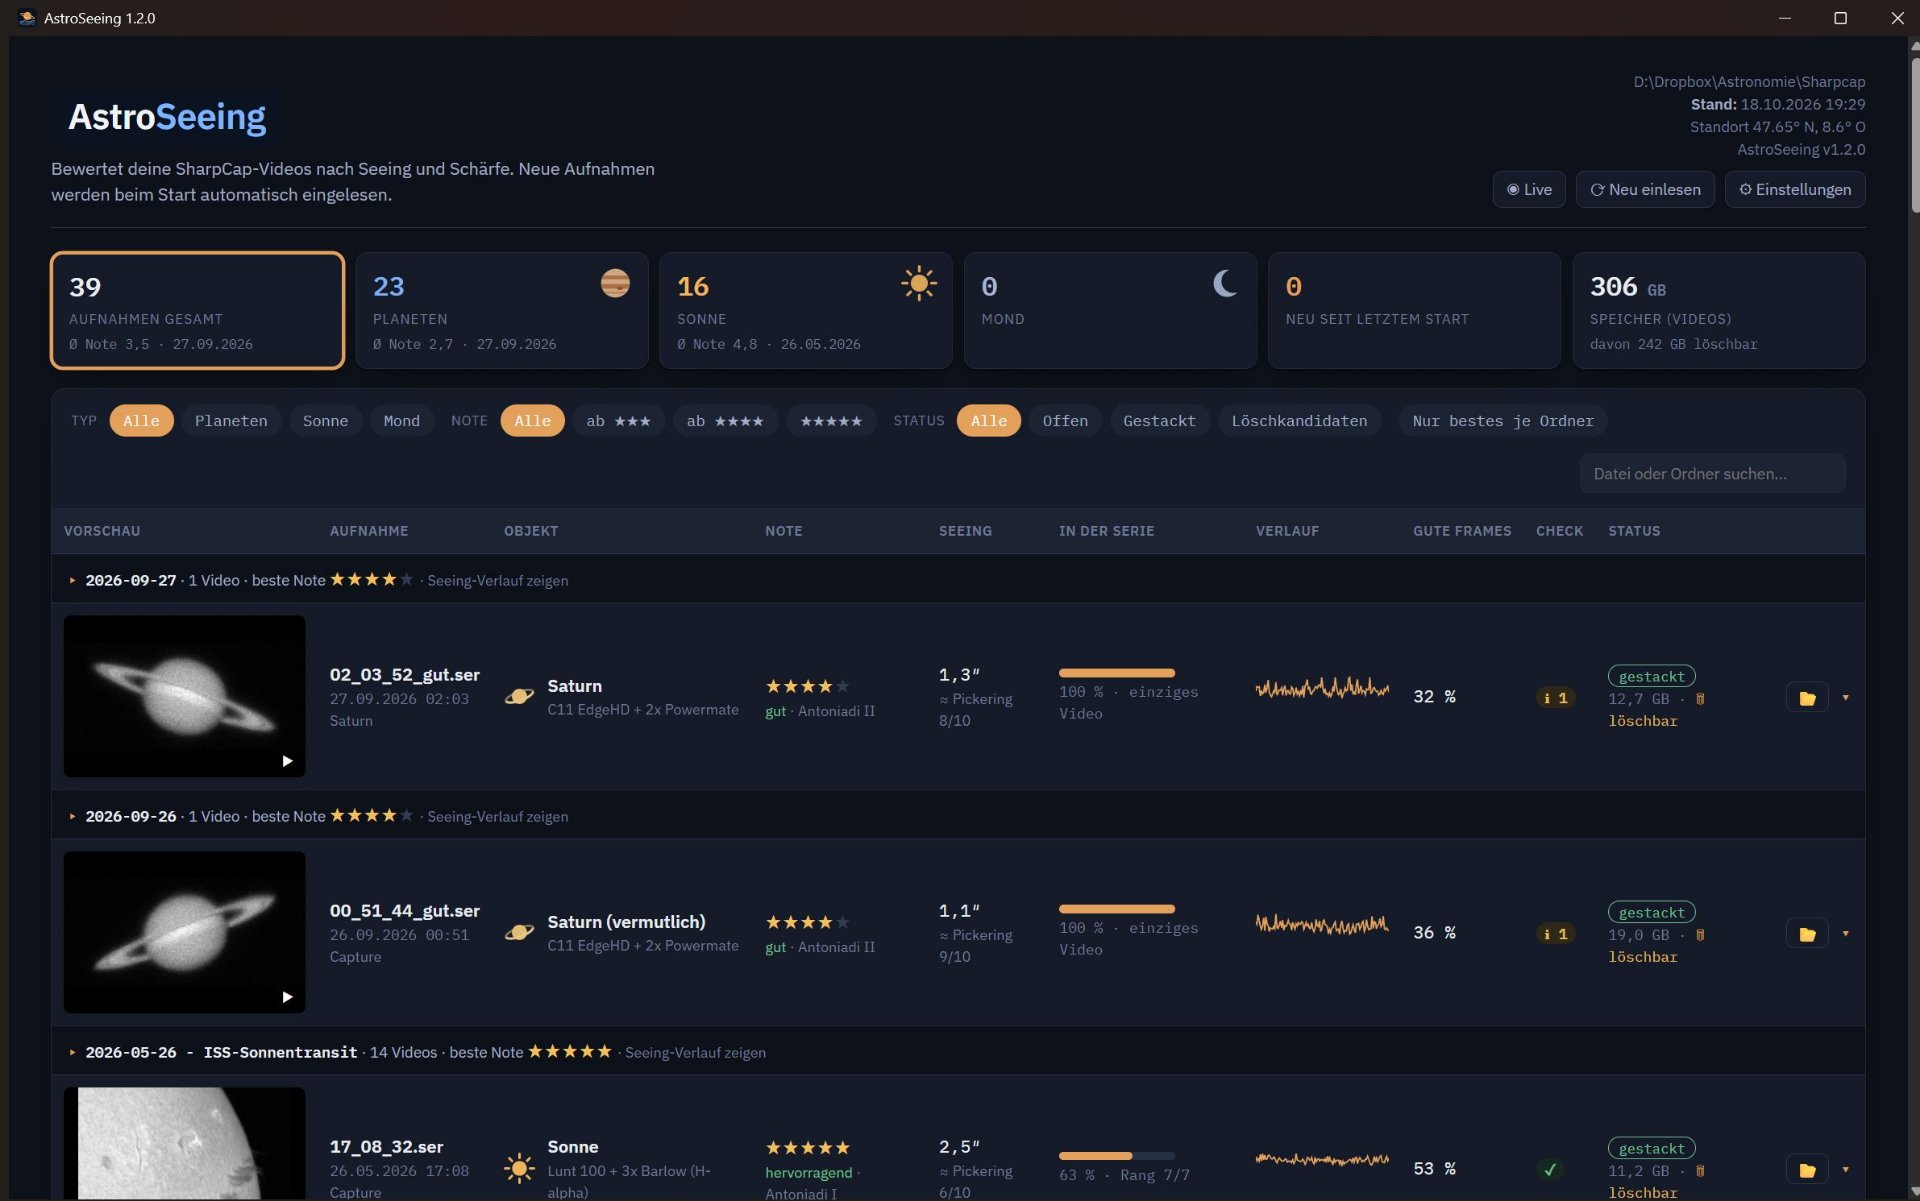
Task: Click planet icon on Planeten card
Action: [x=615, y=283]
